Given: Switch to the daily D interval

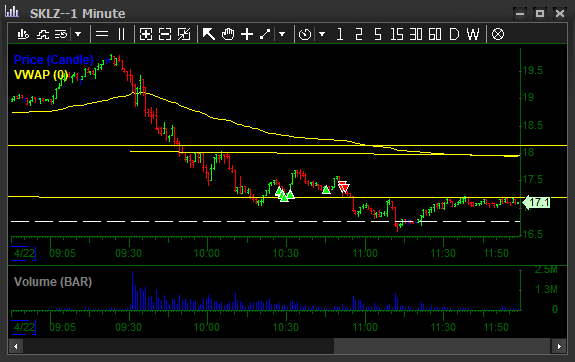Looking at the screenshot, I should [x=454, y=34].
